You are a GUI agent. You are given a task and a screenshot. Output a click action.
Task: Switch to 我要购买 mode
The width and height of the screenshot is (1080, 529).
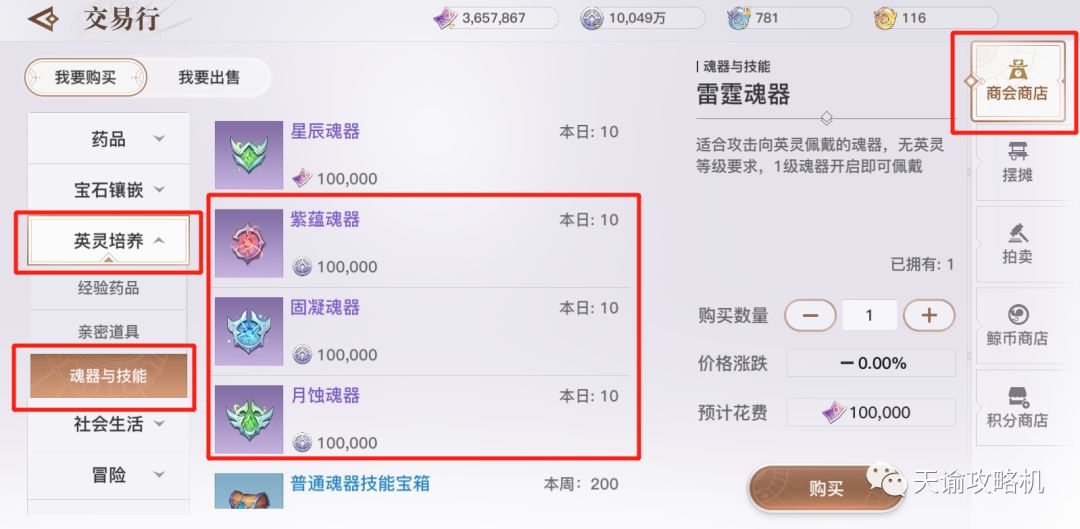tap(85, 77)
